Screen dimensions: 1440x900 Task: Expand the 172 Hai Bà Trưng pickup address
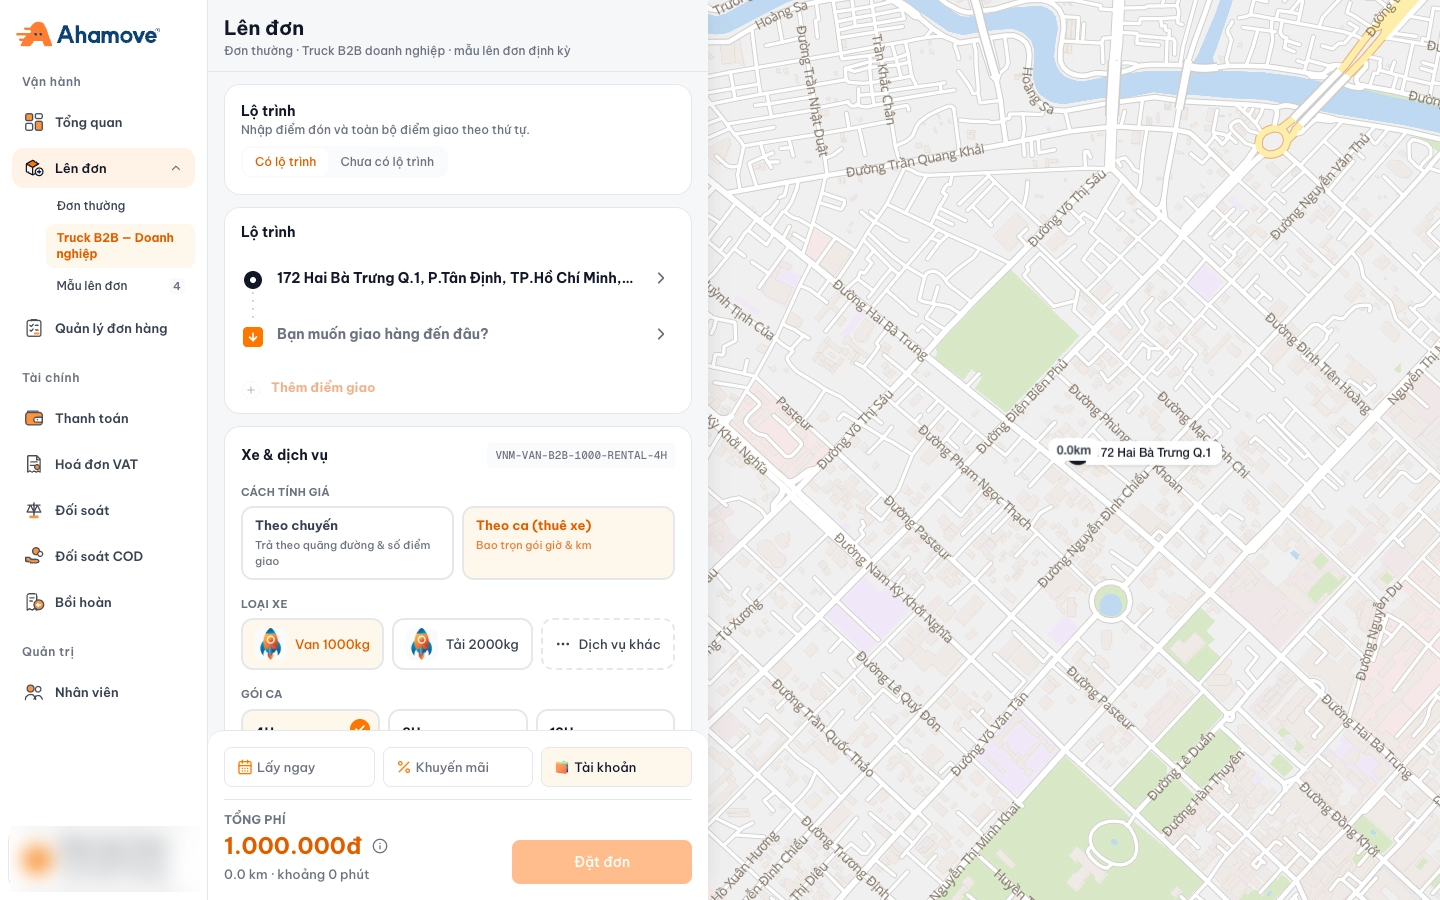(660, 278)
